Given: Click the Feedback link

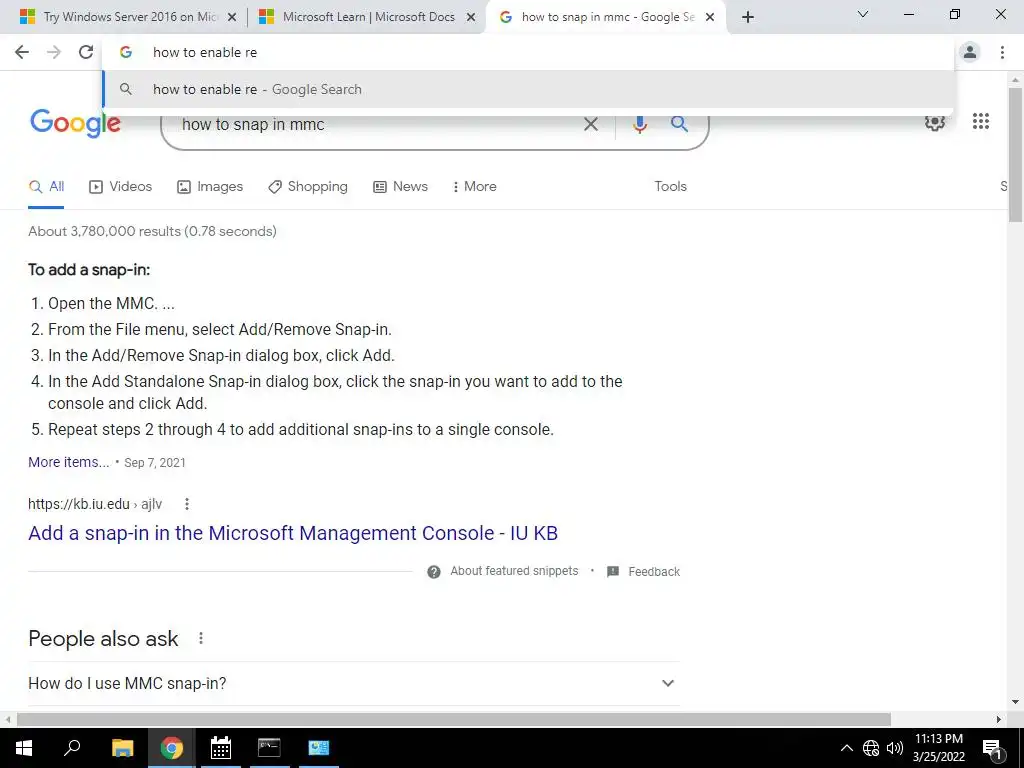Looking at the screenshot, I should point(654,572).
